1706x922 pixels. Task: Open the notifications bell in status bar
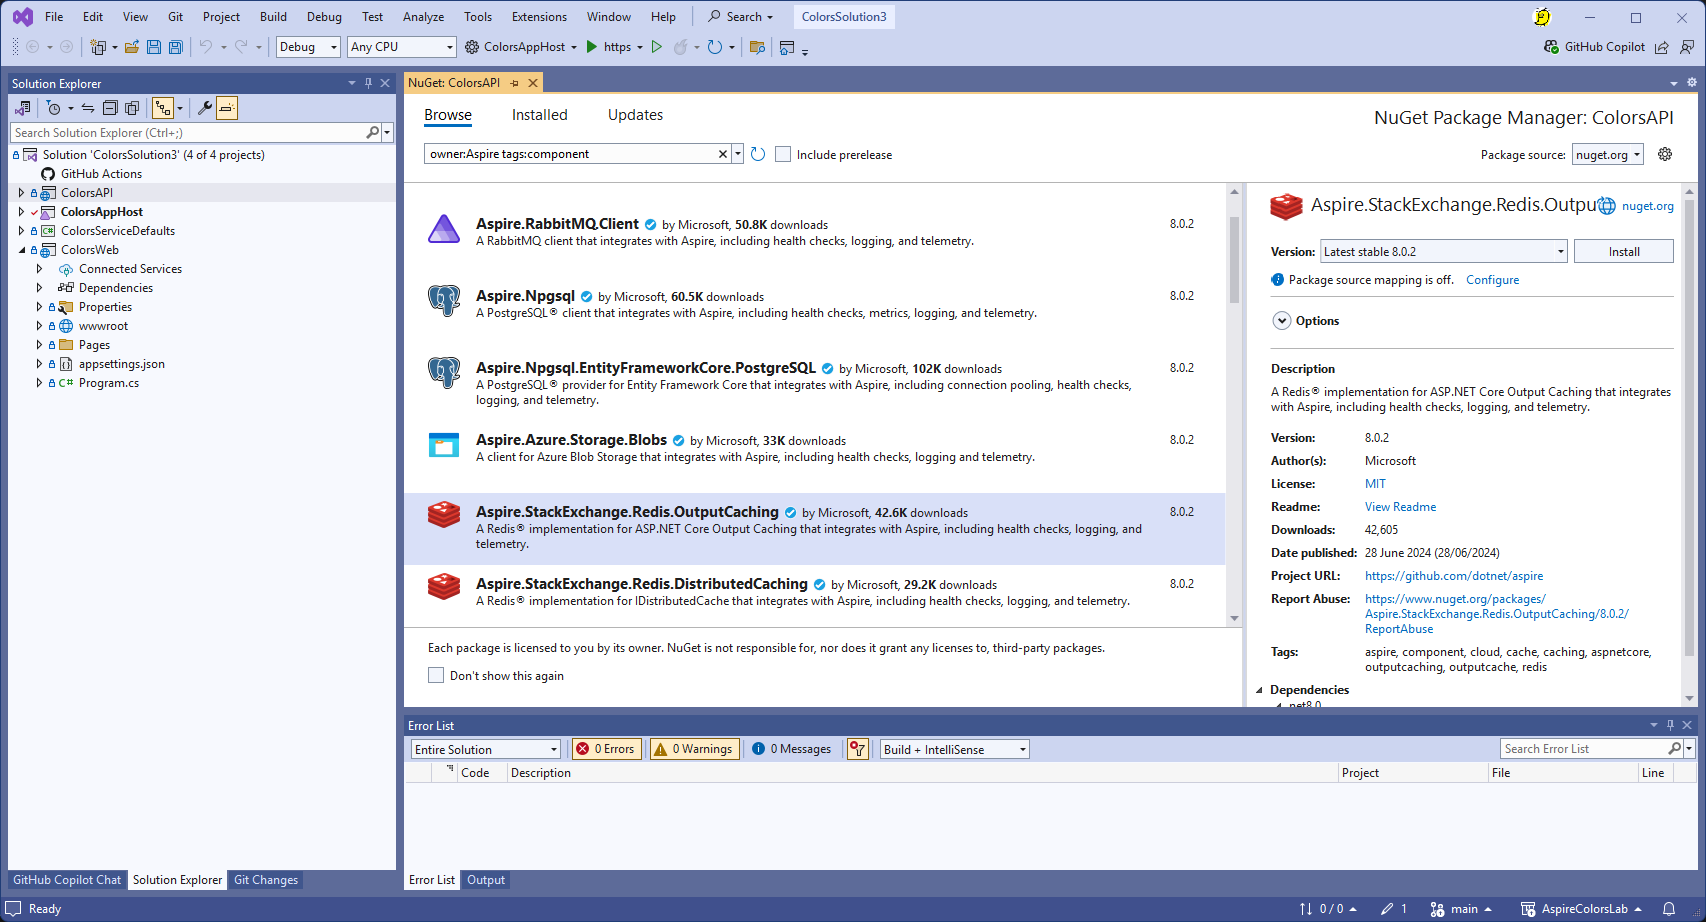pyautogui.click(x=1669, y=909)
